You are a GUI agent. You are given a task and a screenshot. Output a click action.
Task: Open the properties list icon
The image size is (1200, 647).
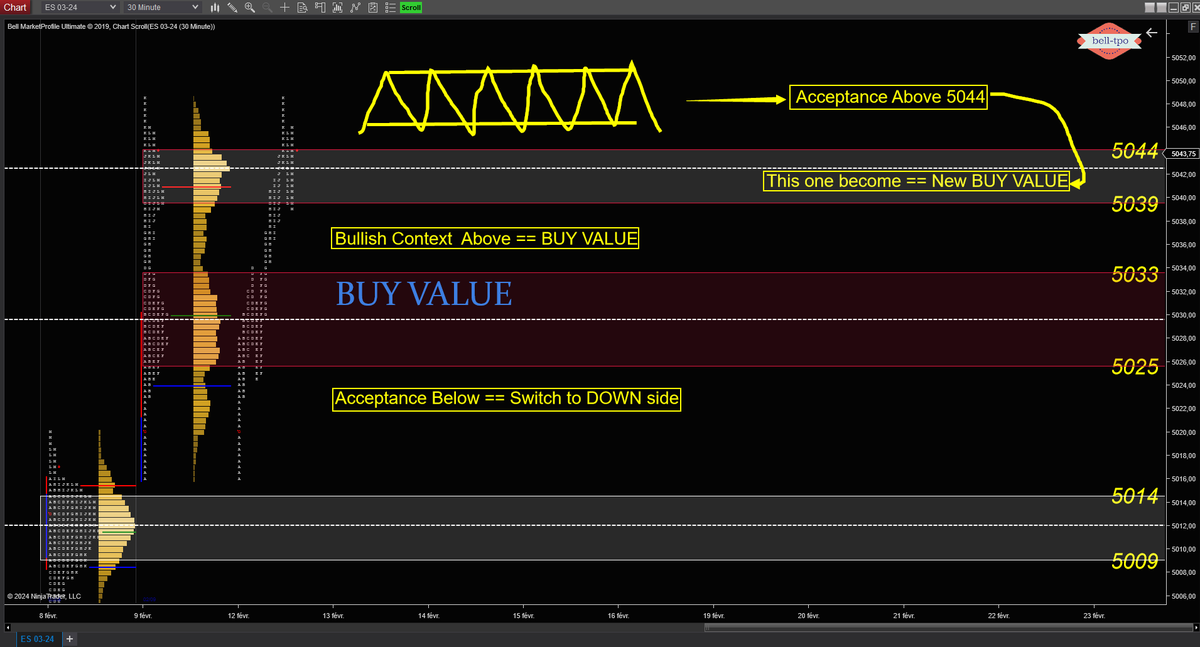tap(390, 7)
